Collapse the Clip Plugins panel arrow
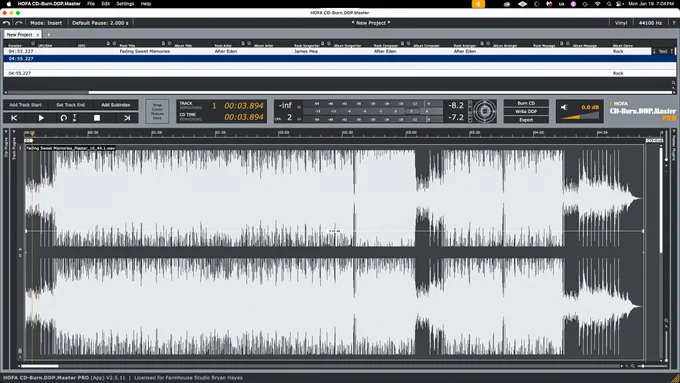Viewport: 680px width, 383px height. point(6,131)
